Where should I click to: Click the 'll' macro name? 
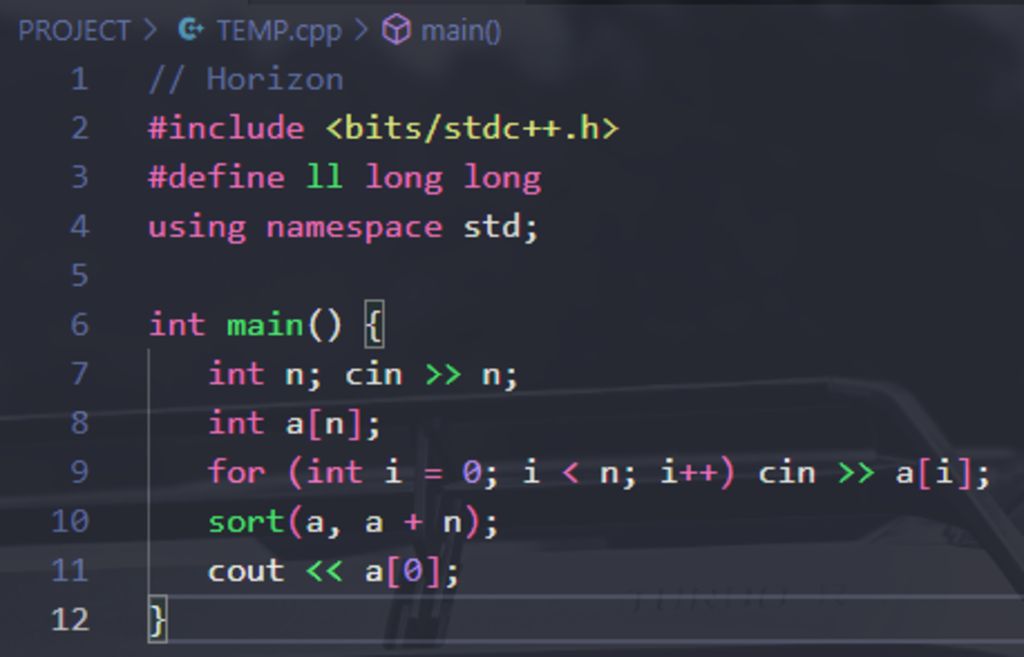point(325,177)
